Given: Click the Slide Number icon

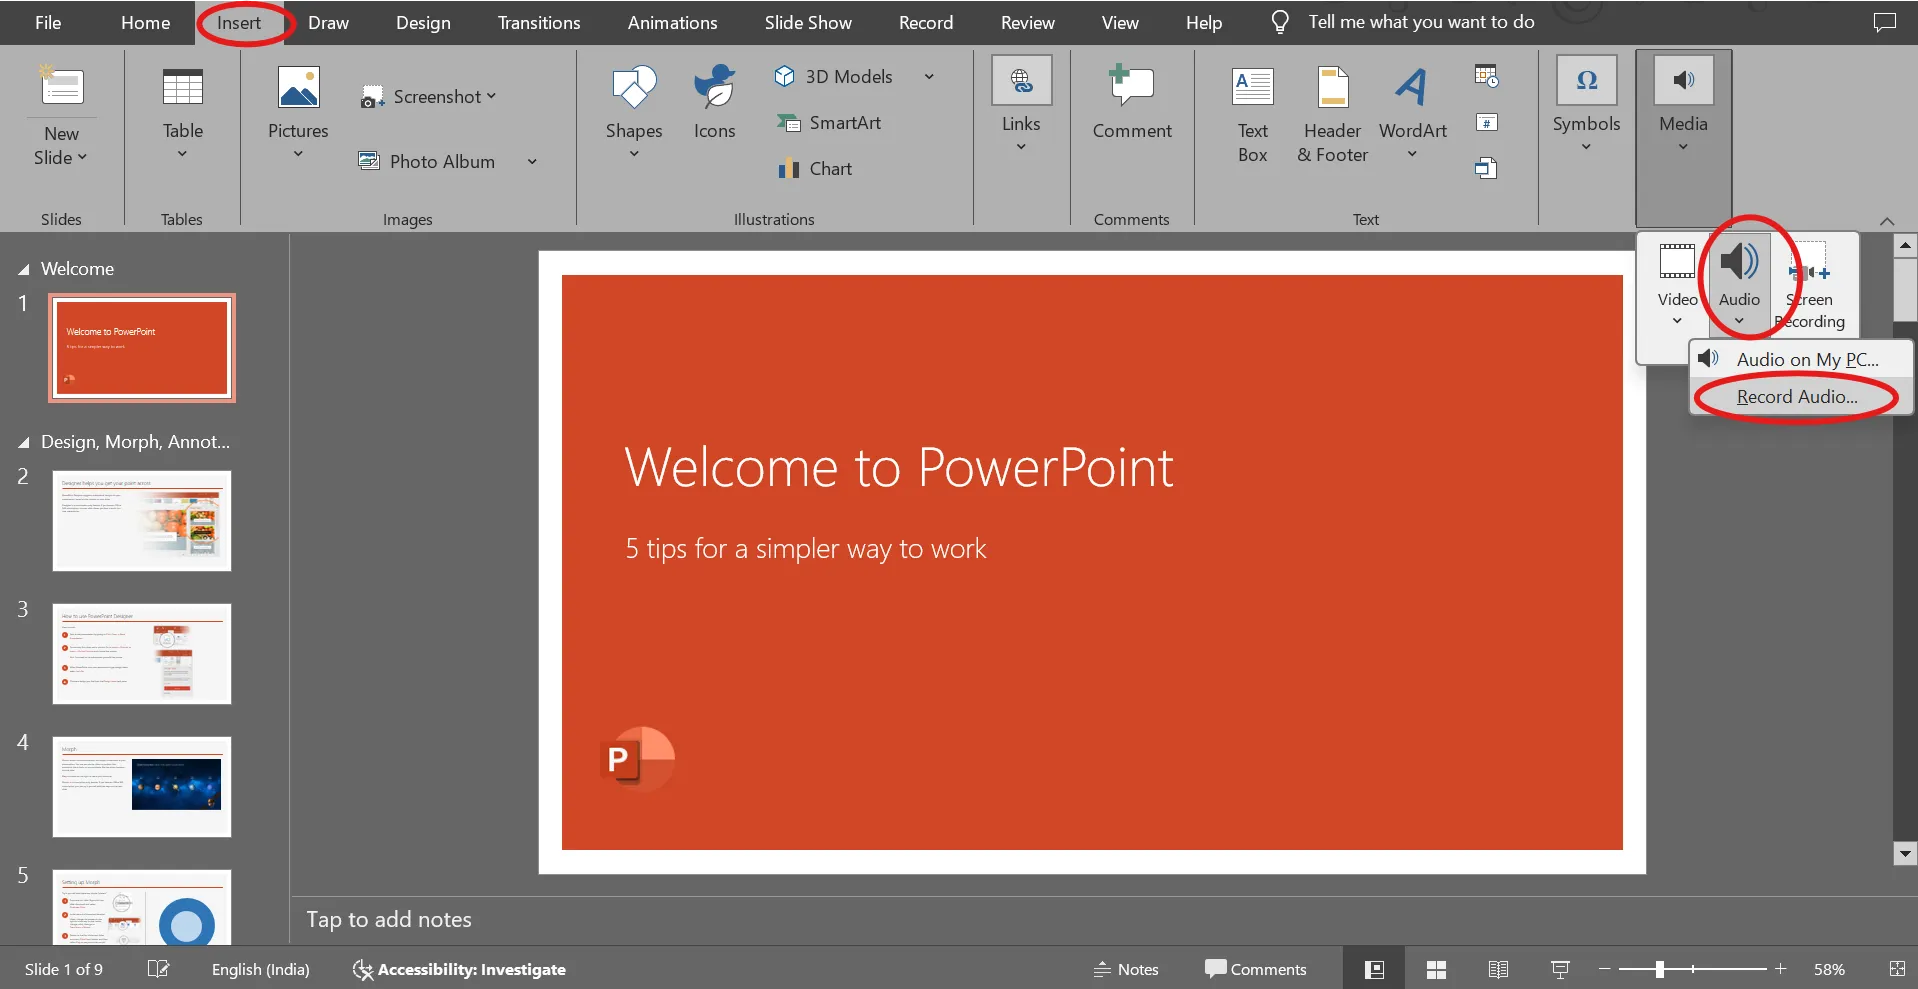Looking at the screenshot, I should click(1486, 123).
